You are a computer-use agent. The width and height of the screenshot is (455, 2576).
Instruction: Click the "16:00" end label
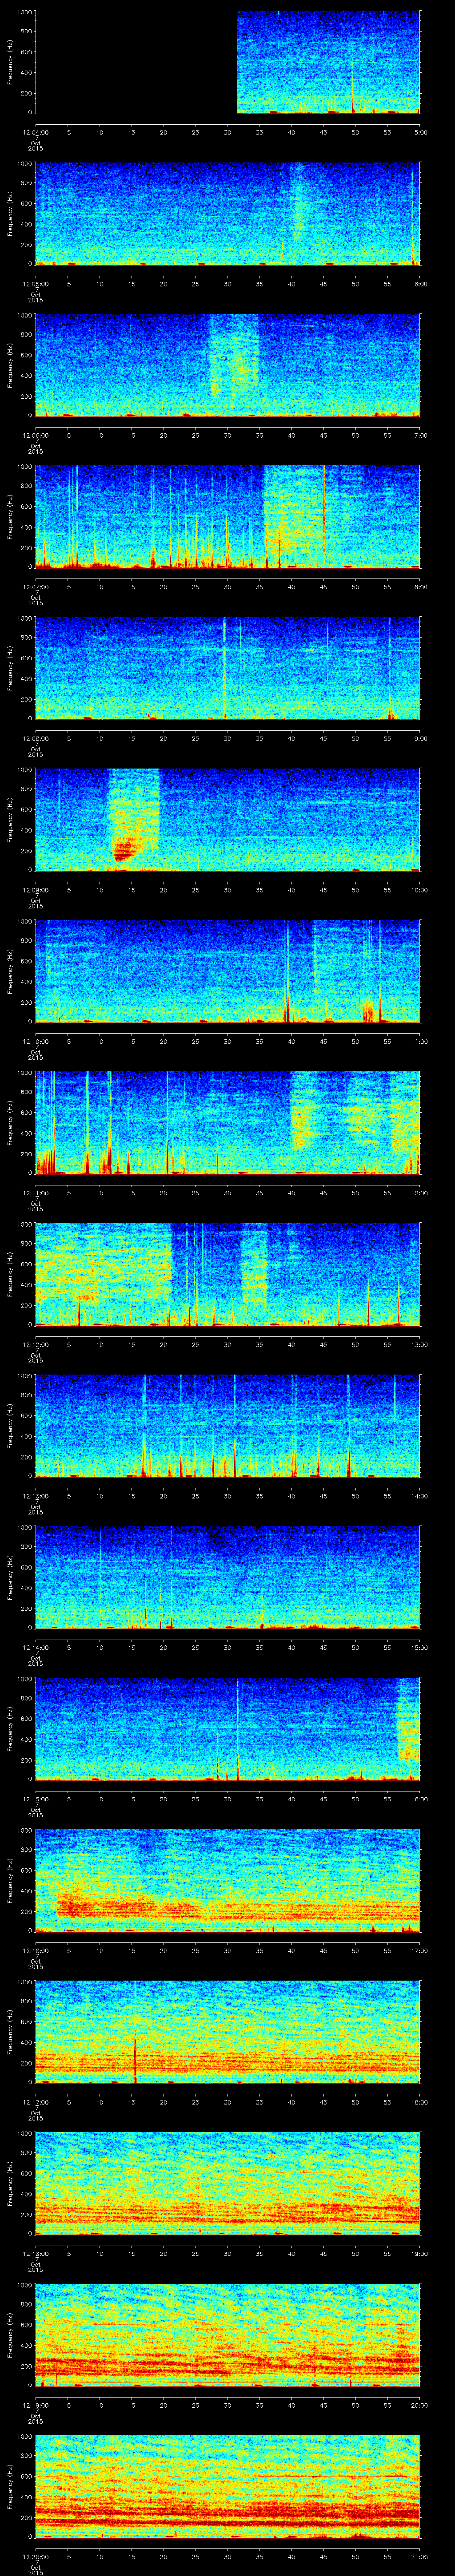[420, 1798]
